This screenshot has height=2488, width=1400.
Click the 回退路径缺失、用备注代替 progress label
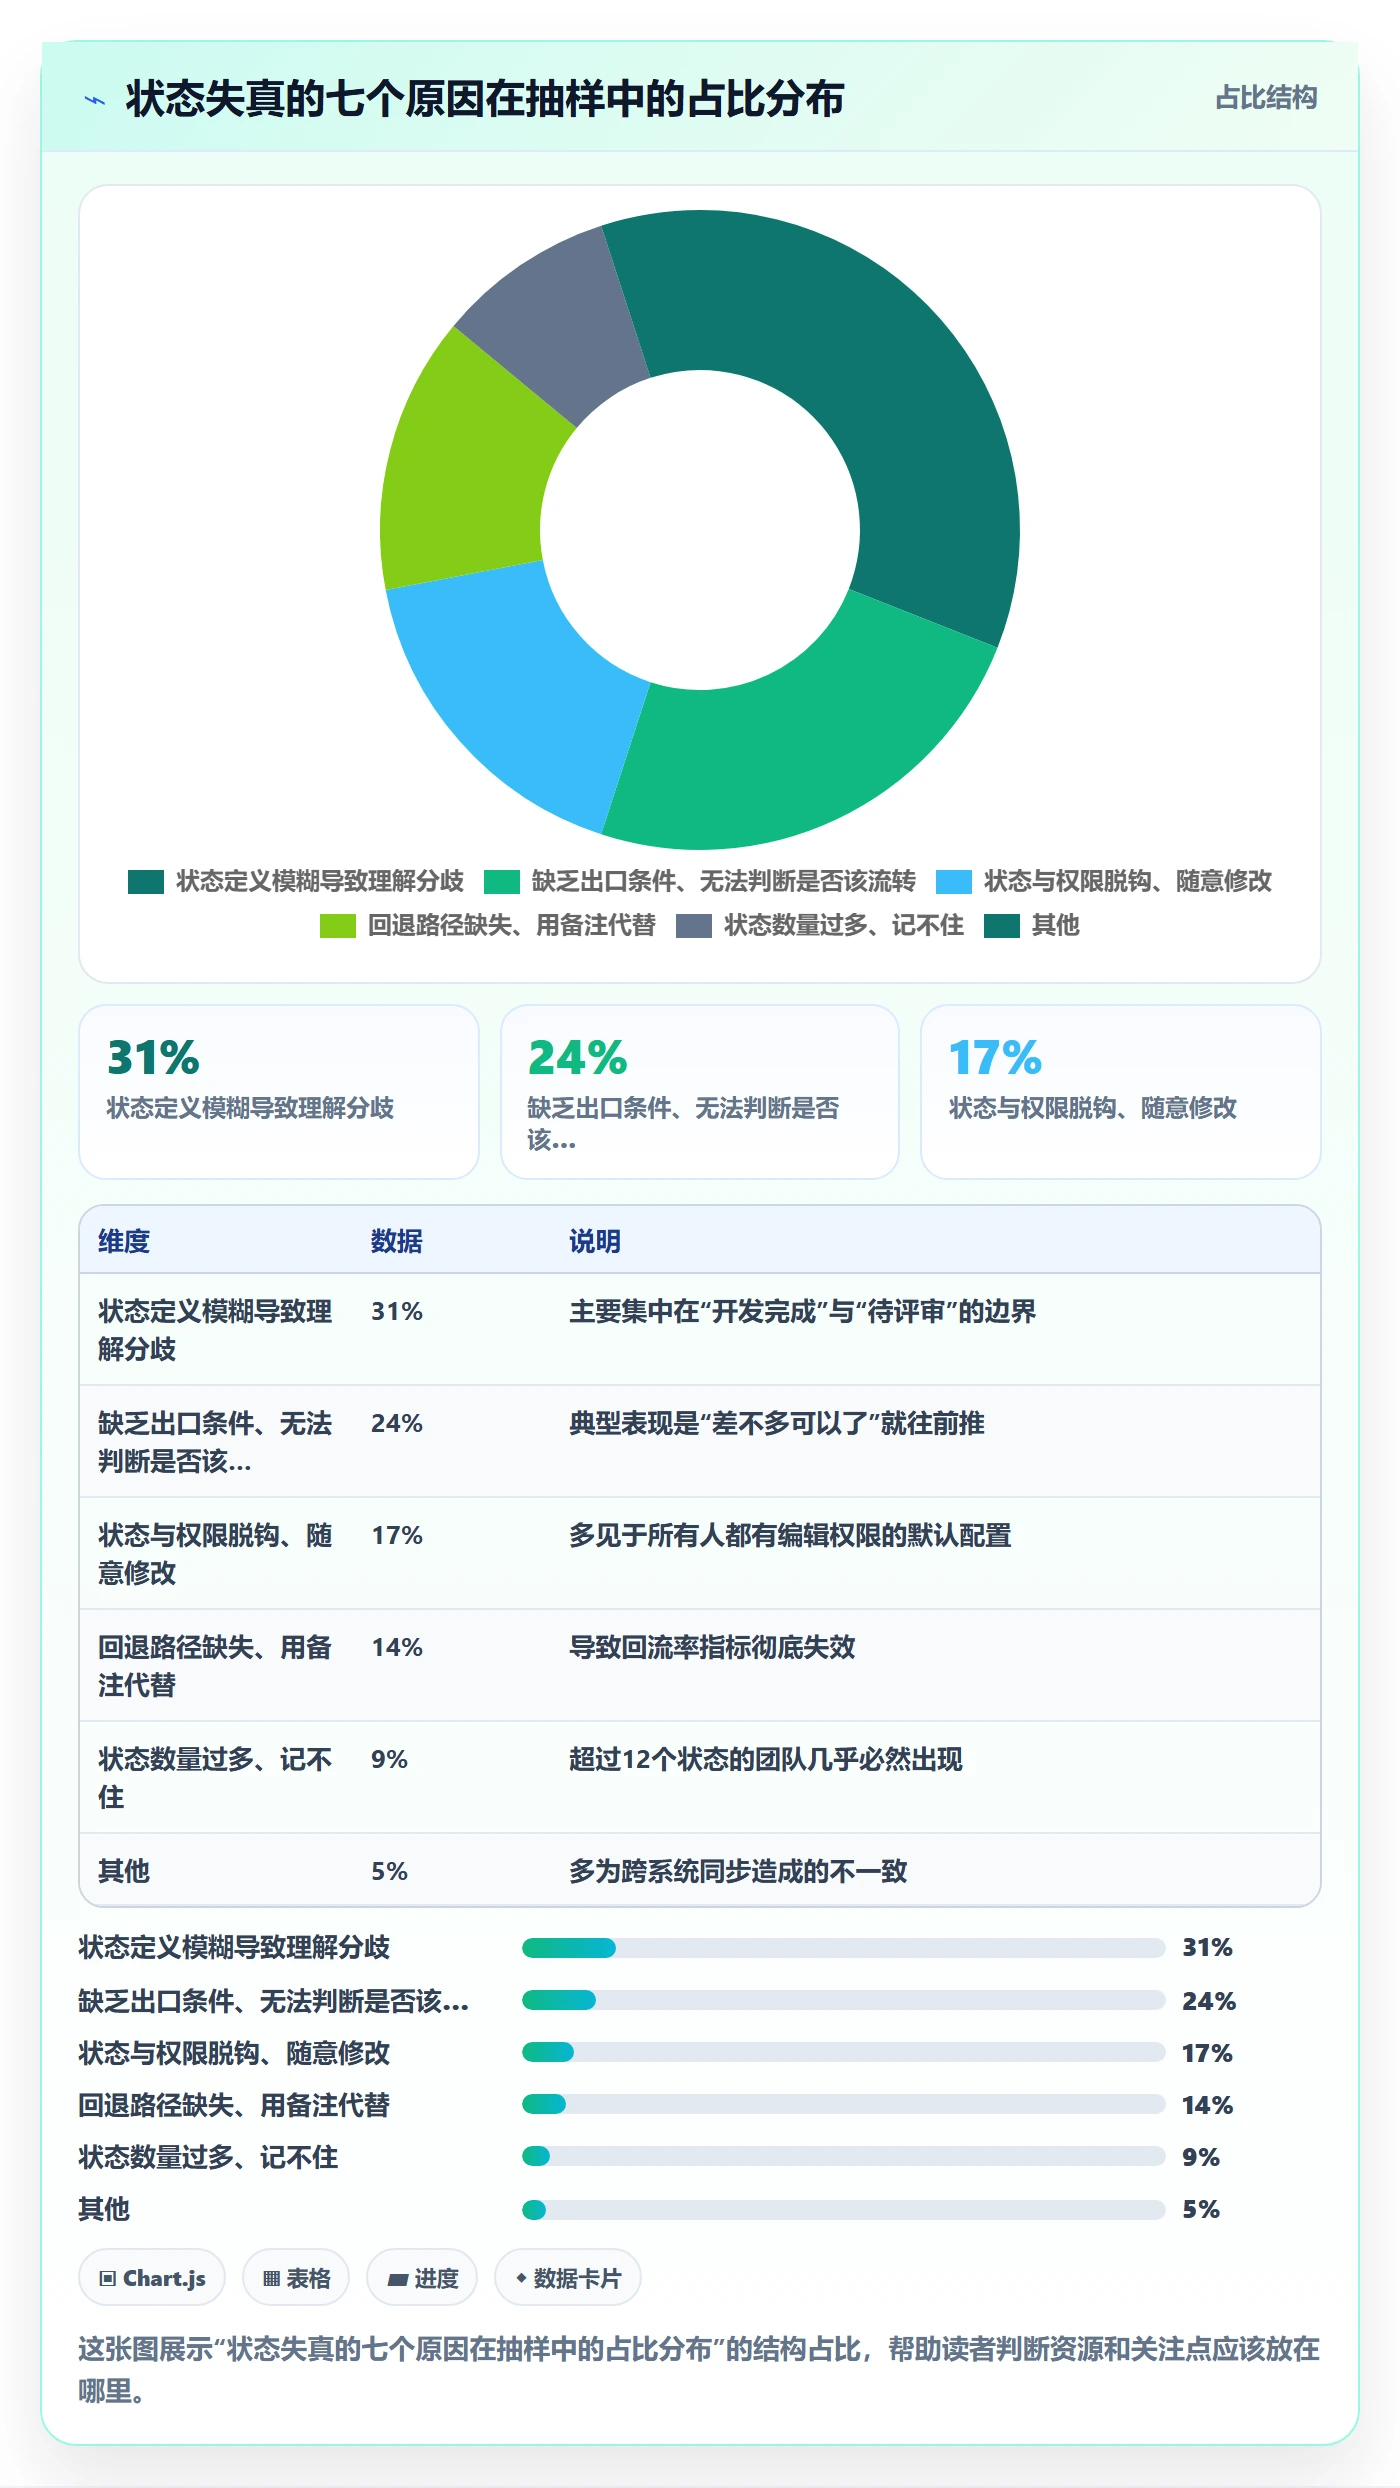click(234, 2105)
